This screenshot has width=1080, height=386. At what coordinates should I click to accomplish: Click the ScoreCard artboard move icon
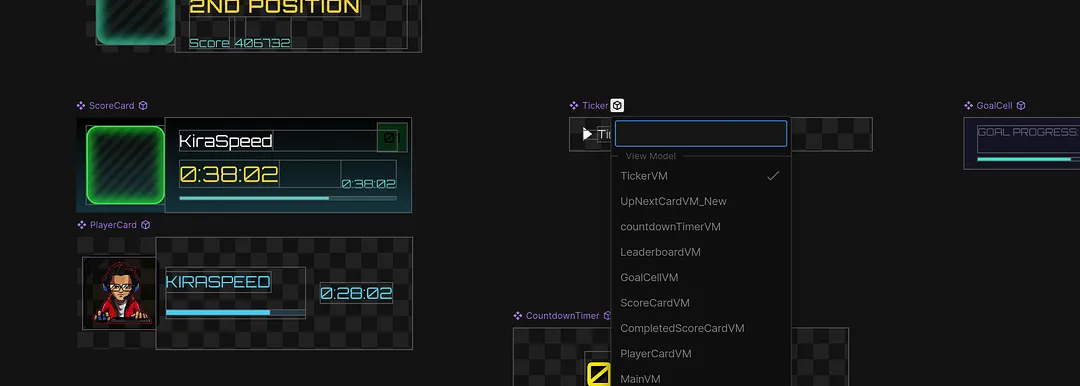point(81,105)
